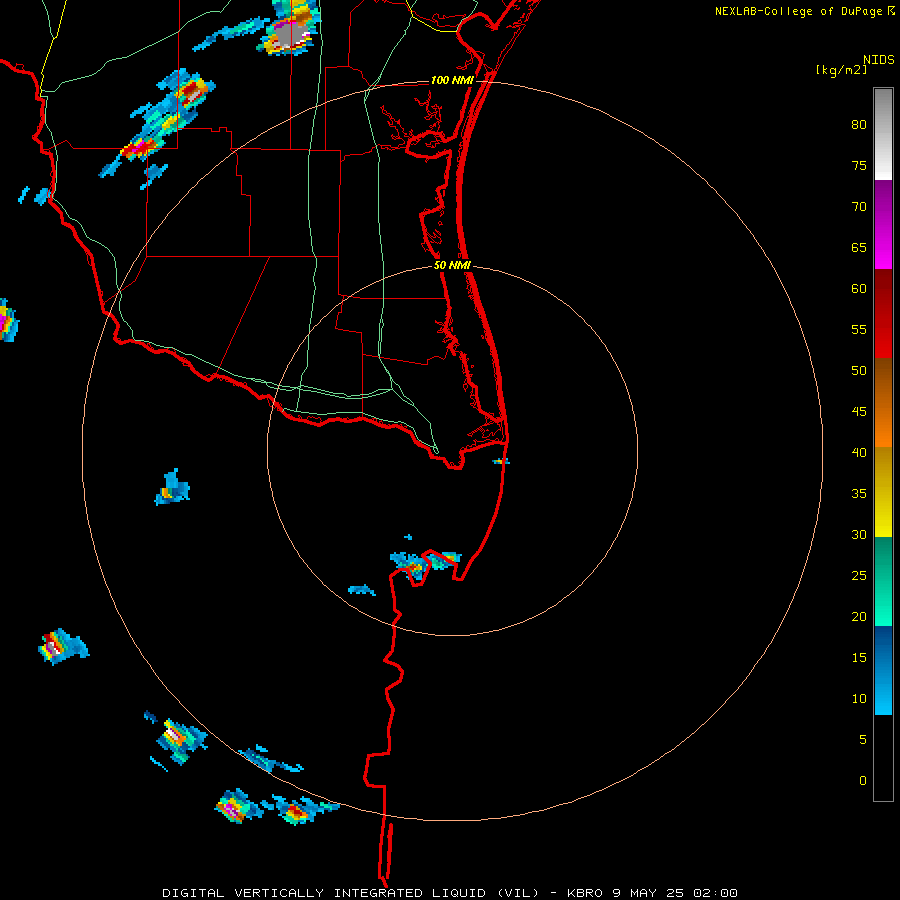
Task: Click the yellow segment of the color bar
Action: click(x=883, y=492)
